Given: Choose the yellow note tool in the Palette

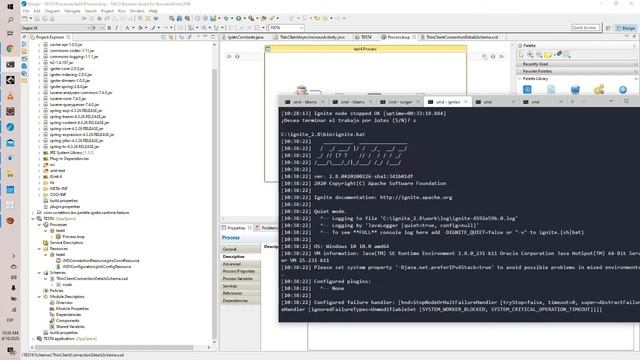Looking at the screenshot, I should [x=548, y=55].
